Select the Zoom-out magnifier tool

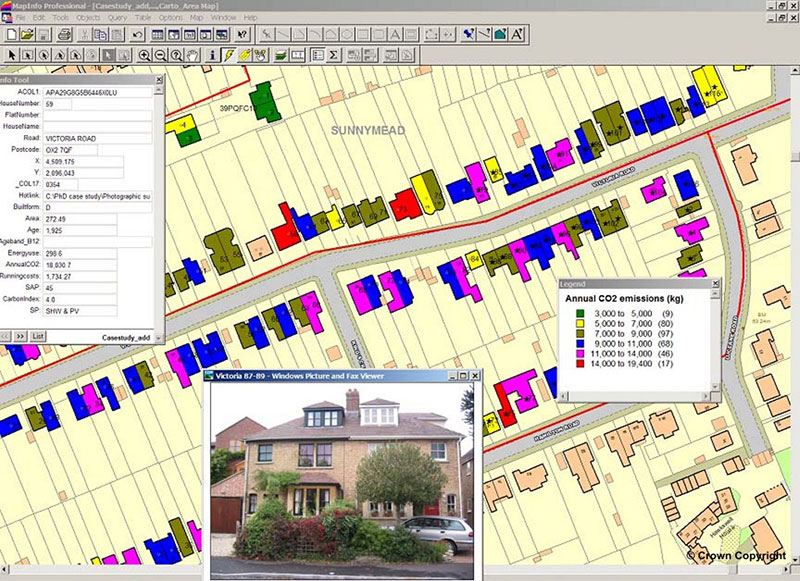click(161, 54)
